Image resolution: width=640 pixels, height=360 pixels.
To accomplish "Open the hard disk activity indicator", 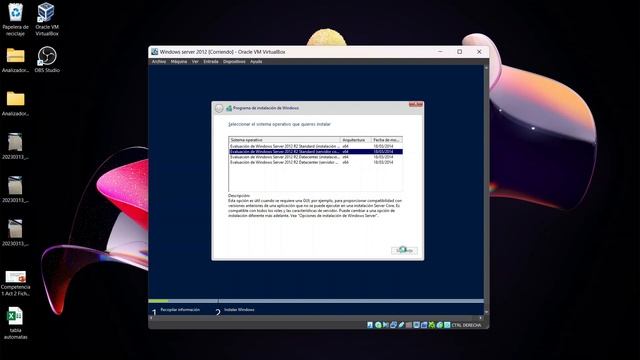I will pos(370,325).
